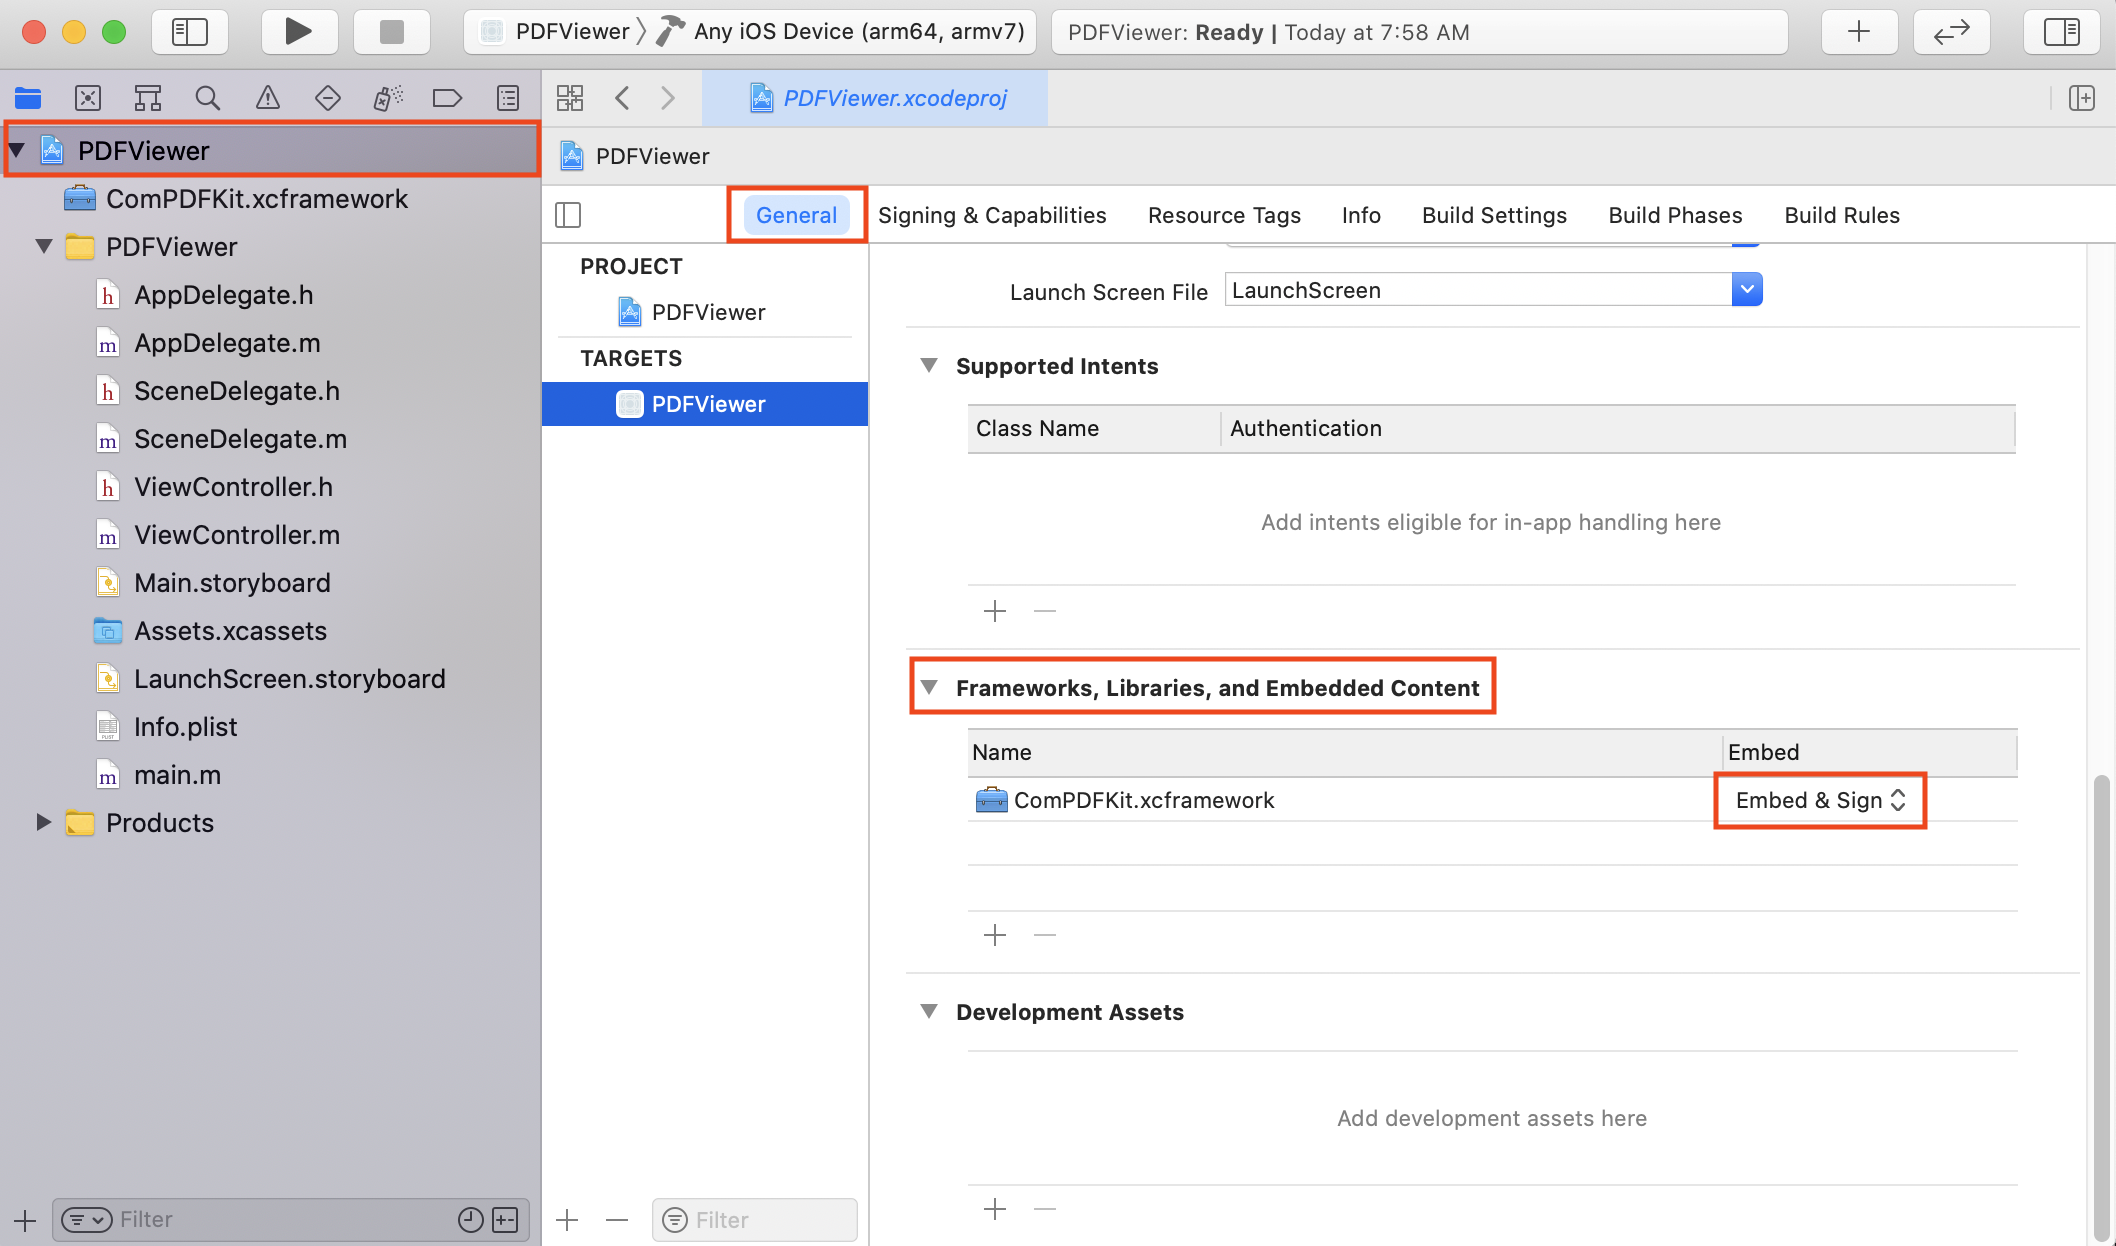Toggle the right inspector panel
This screenshot has height=1246, width=2116.
click(2061, 32)
